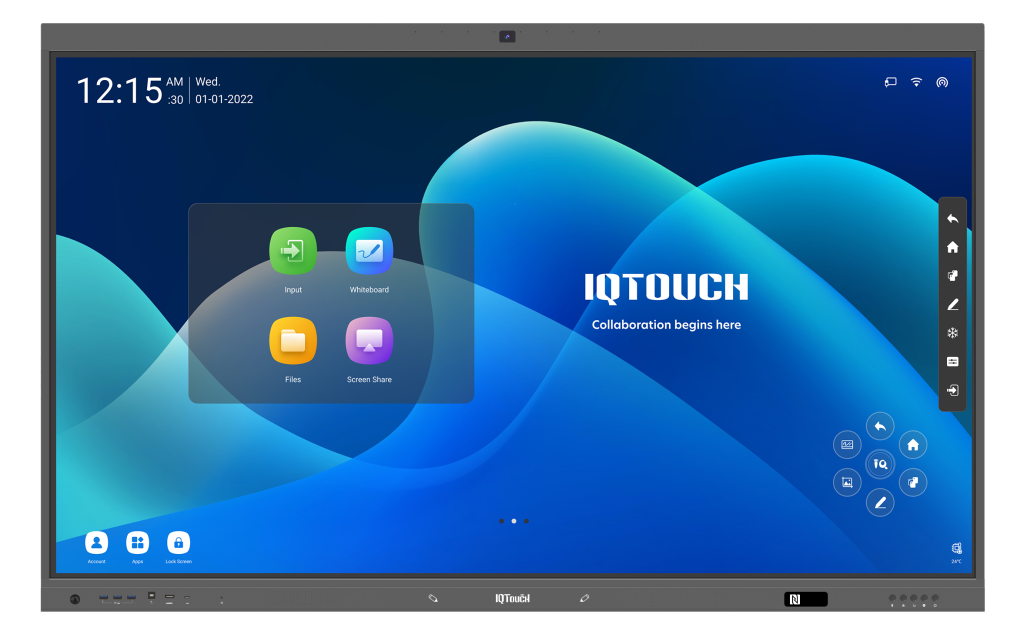Image resolution: width=1024 pixels, height=634 pixels.
Task: Switch to the third home page dot
Action: coord(526,521)
